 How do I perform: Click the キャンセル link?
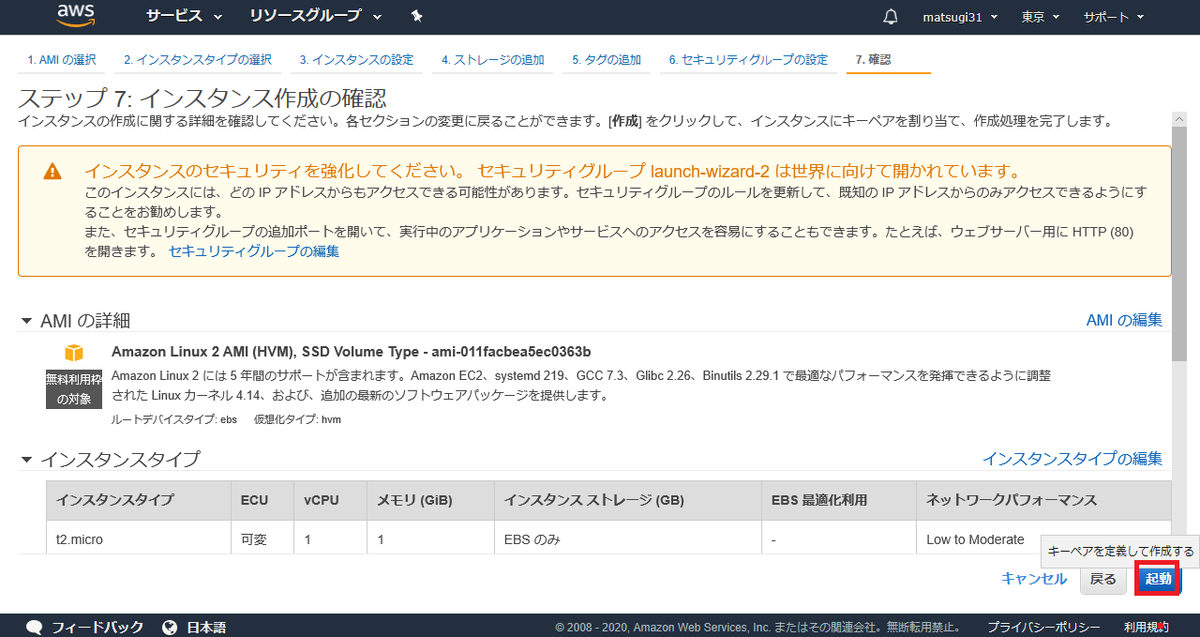(x=1034, y=579)
